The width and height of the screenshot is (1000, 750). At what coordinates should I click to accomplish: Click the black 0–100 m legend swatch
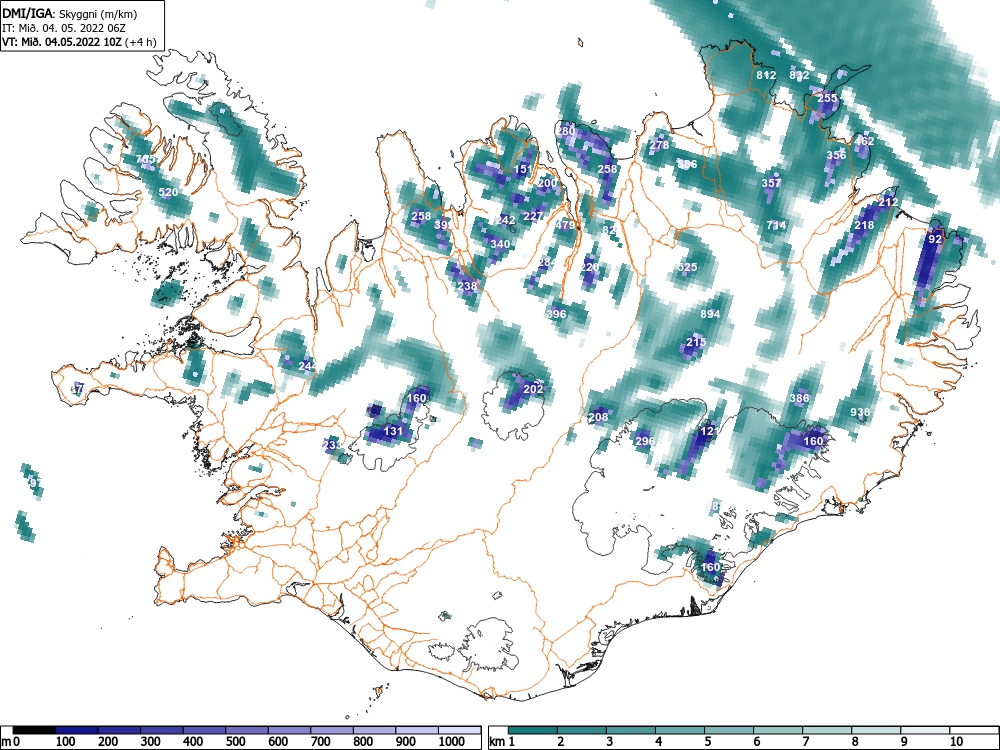pyautogui.click(x=34, y=730)
